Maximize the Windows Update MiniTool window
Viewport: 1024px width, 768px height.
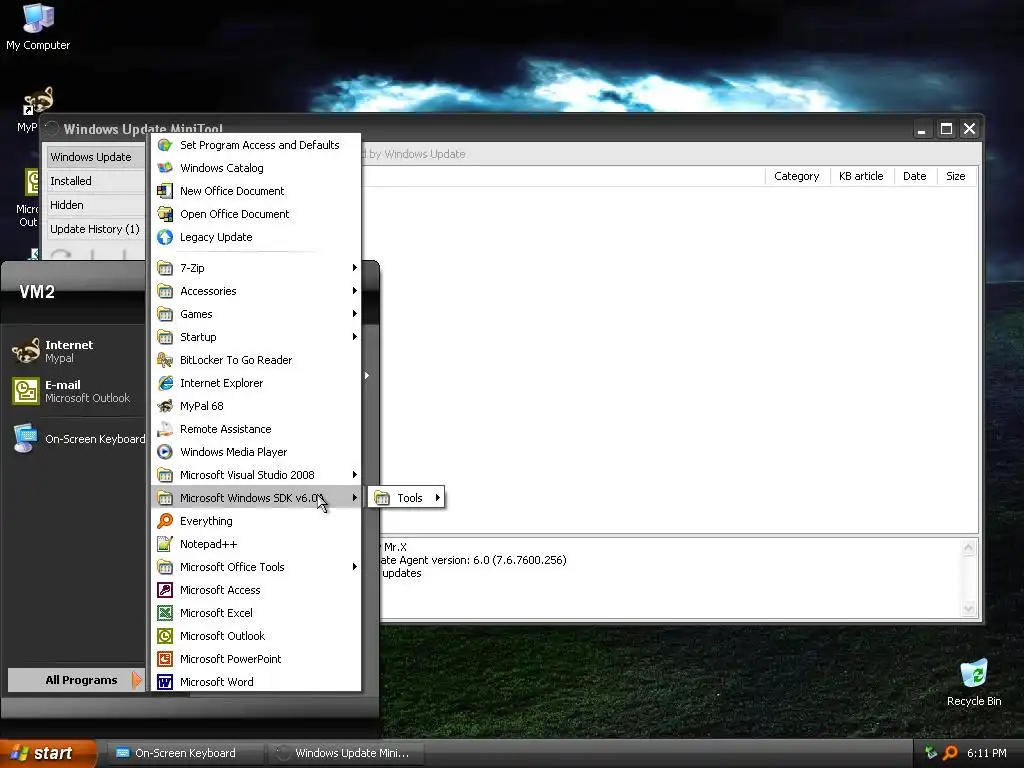click(946, 129)
